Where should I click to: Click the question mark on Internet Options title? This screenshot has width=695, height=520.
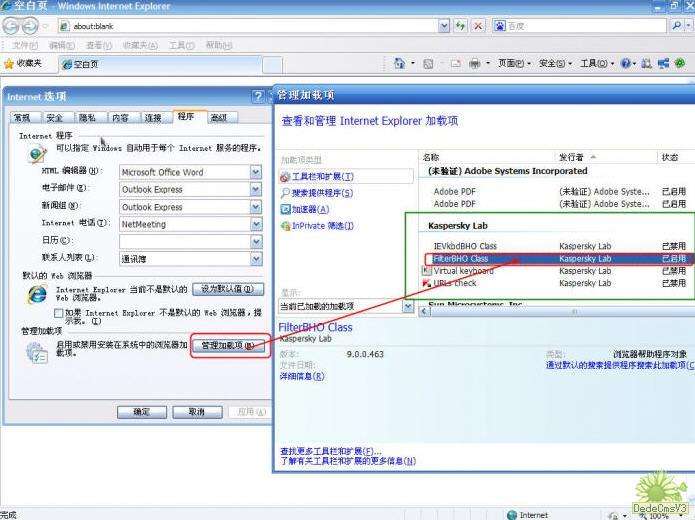[258, 96]
